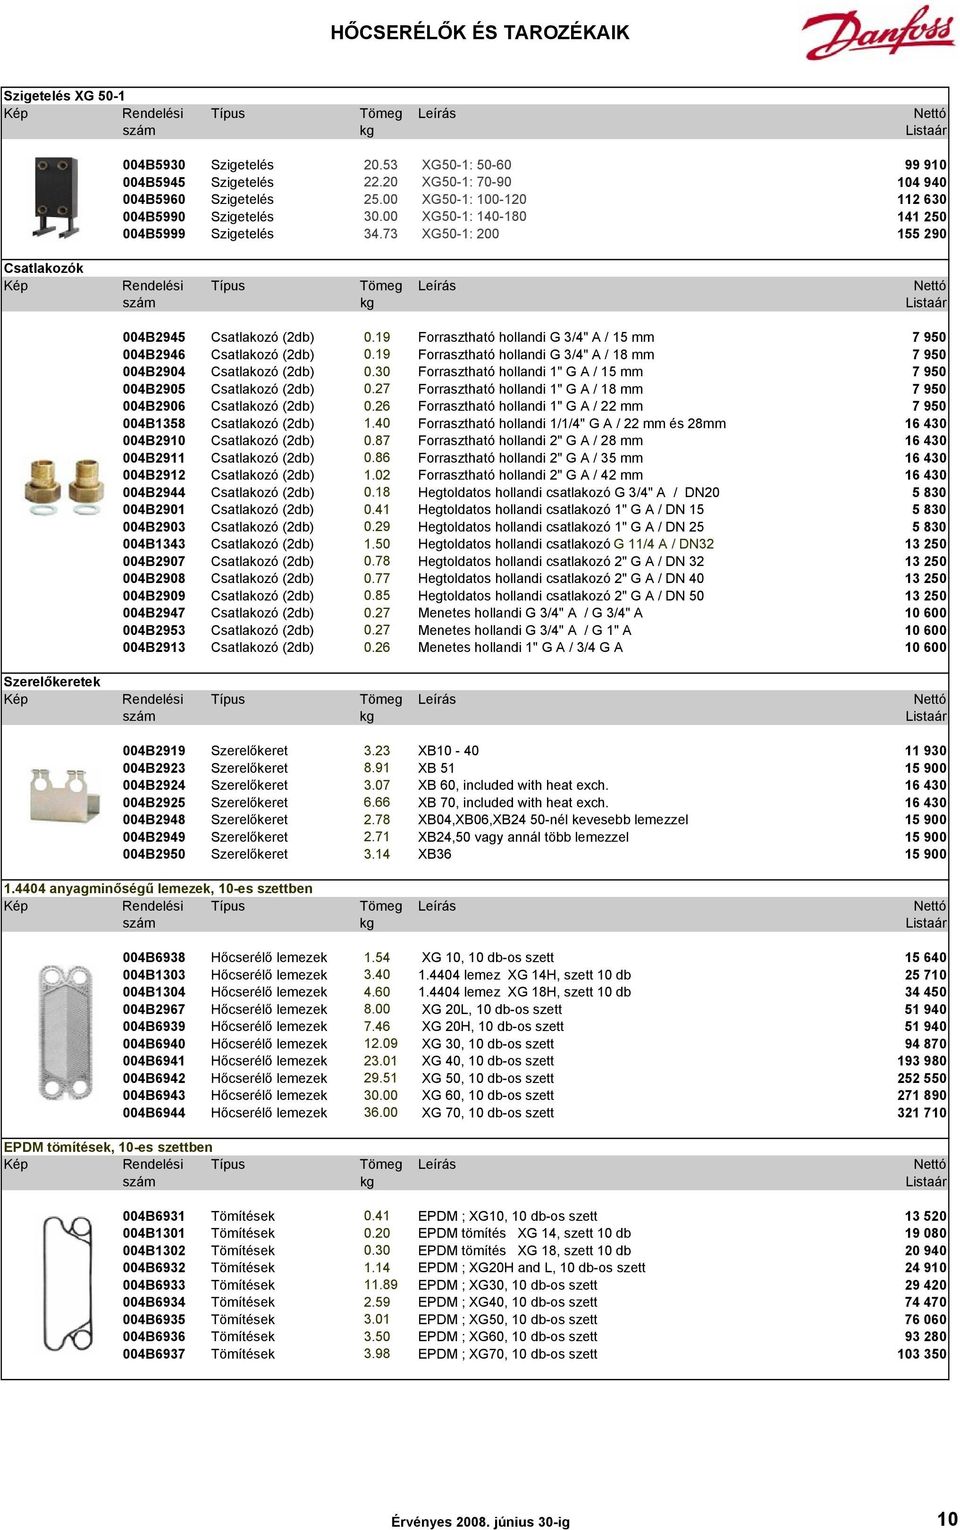The width and height of the screenshot is (960, 1530).
Task: Click order number 004B1358
Action: 154,423
